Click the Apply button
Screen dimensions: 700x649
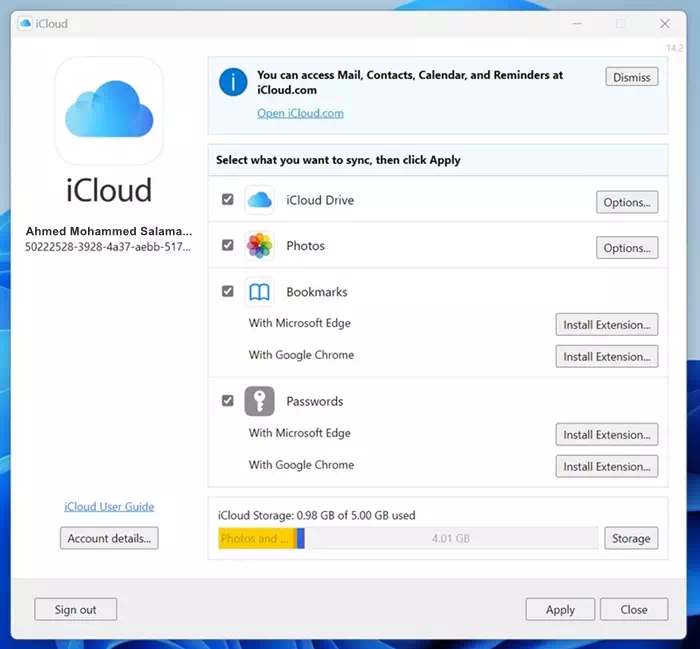560,610
